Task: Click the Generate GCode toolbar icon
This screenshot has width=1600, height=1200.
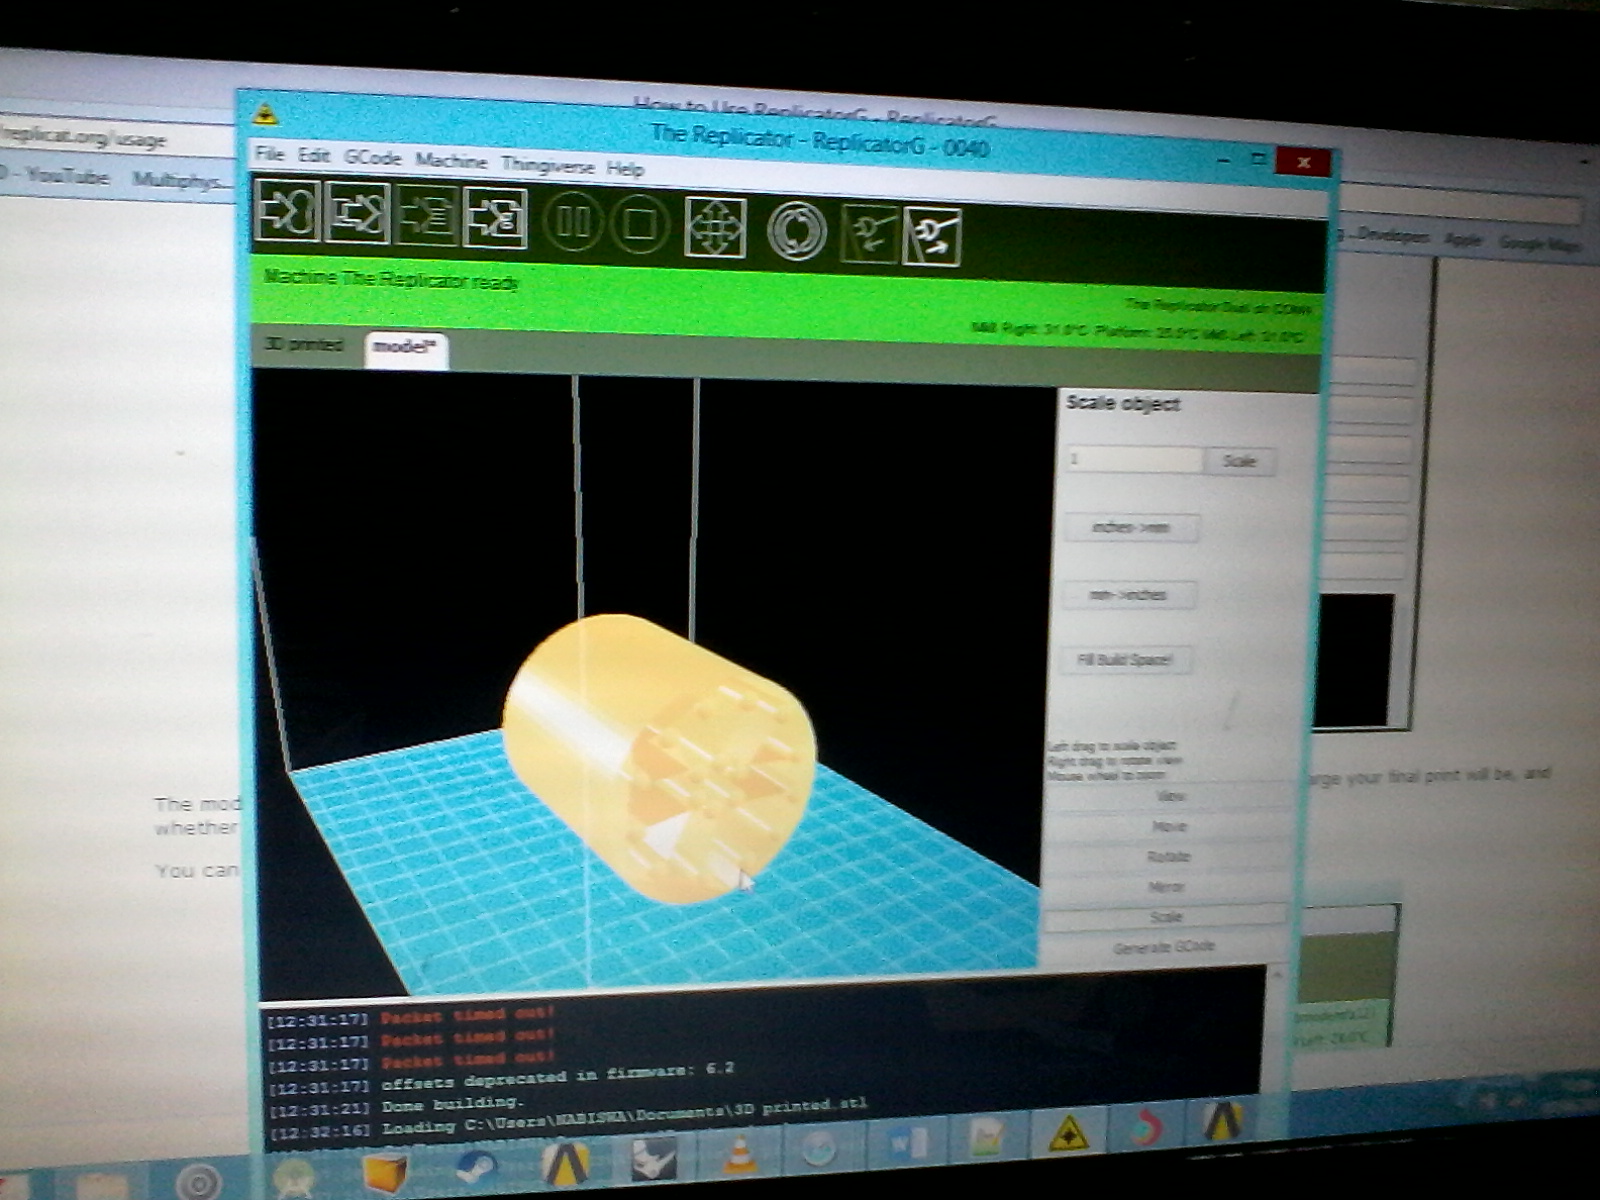Action: (495, 217)
